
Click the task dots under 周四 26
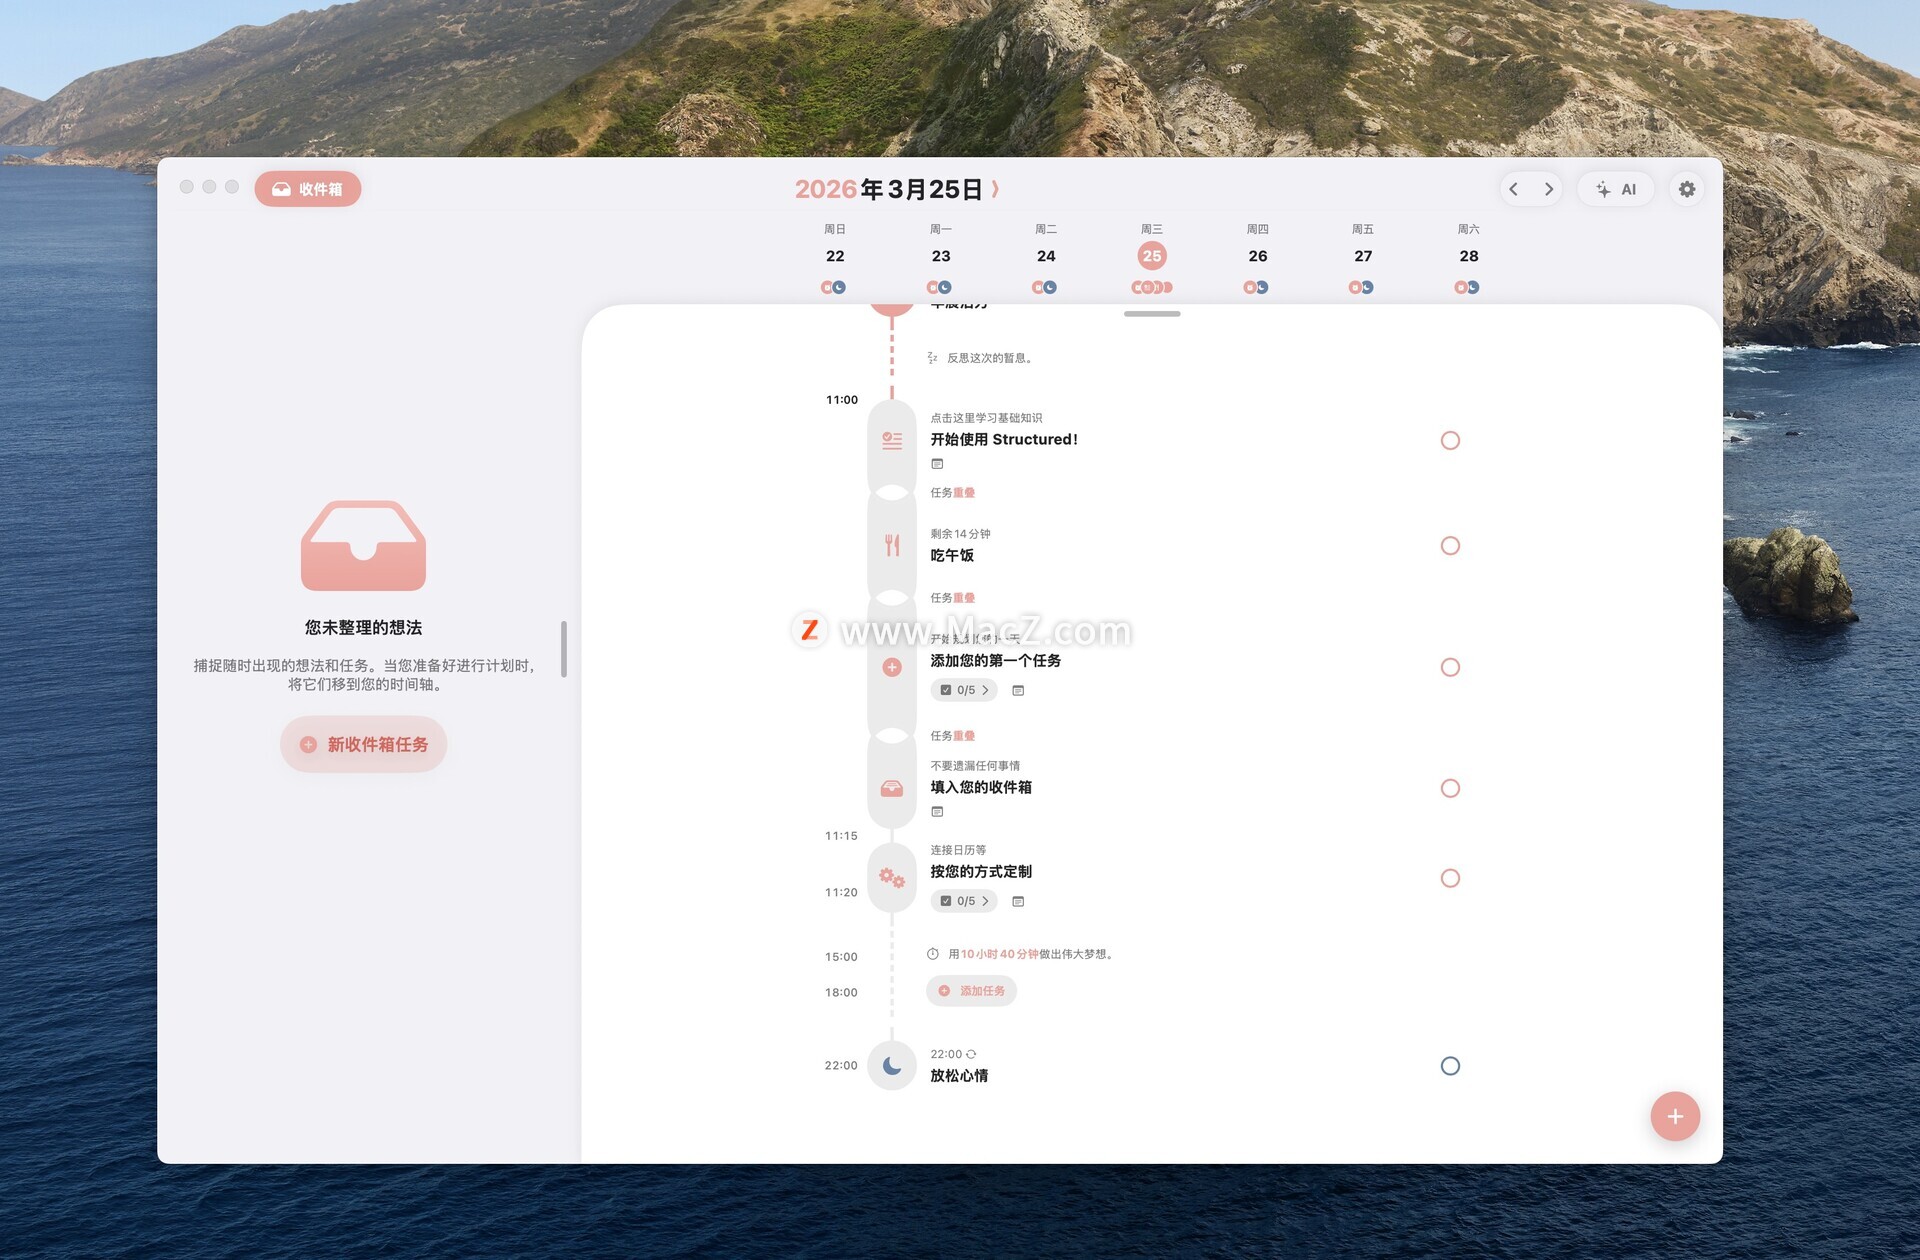[x=1256, y=287]
